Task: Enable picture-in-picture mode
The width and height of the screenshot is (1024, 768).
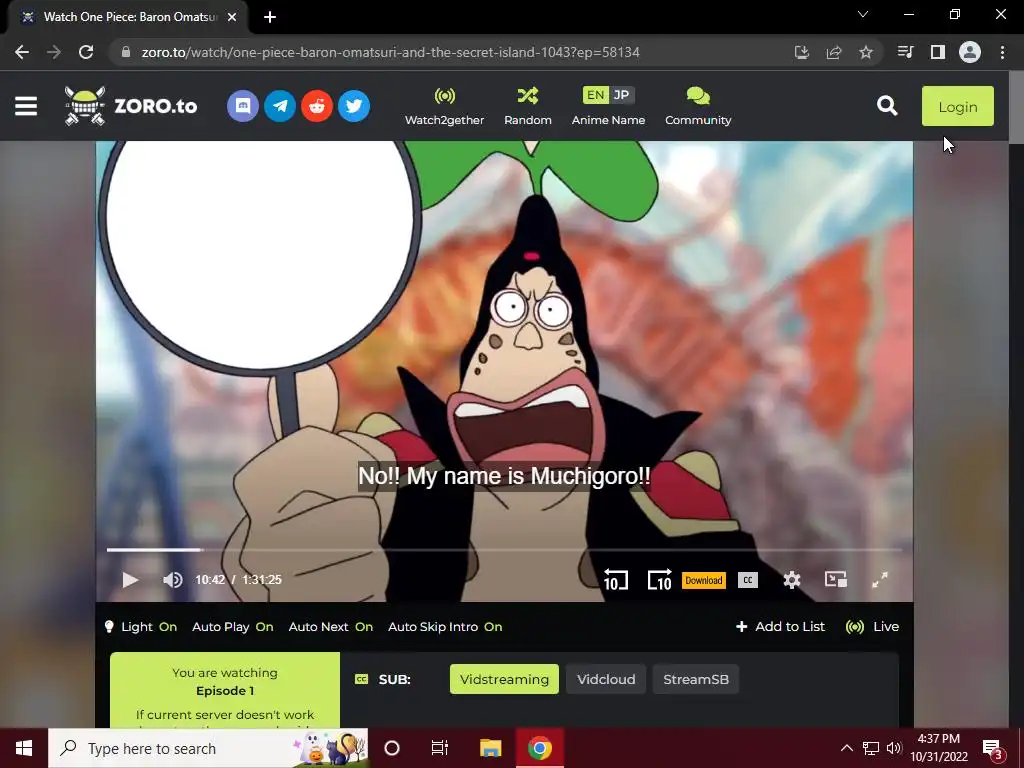Action: 836,579
